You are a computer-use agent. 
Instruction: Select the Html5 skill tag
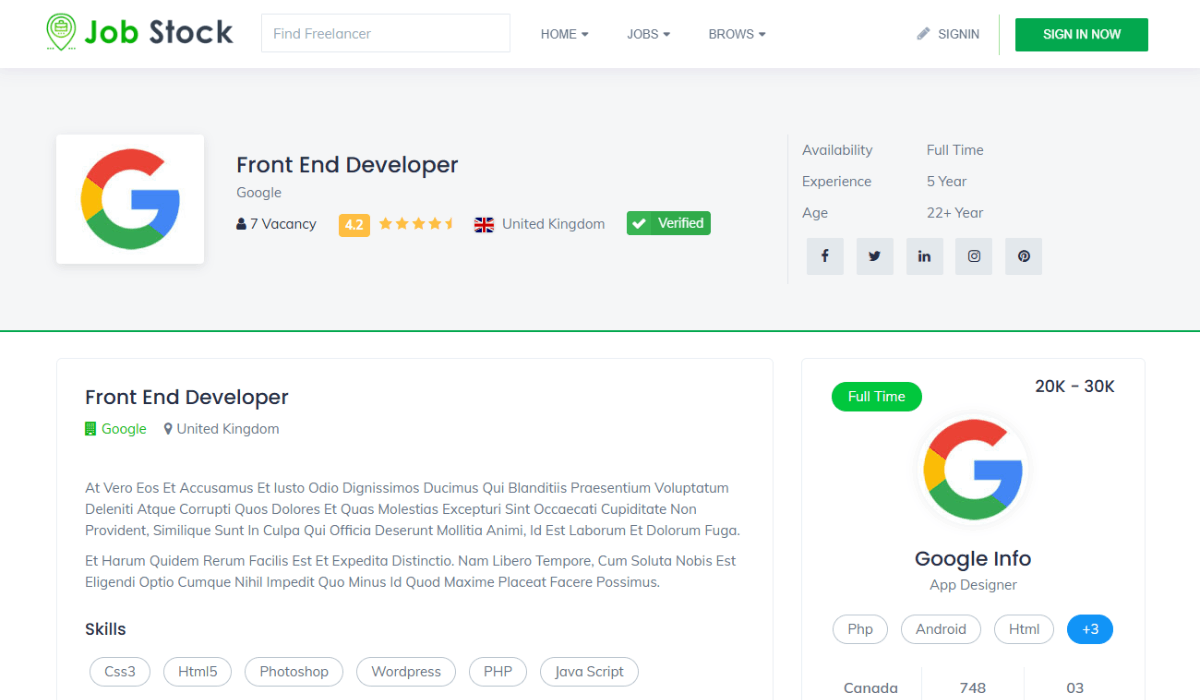pyautogui.click(x=198, y=672)
